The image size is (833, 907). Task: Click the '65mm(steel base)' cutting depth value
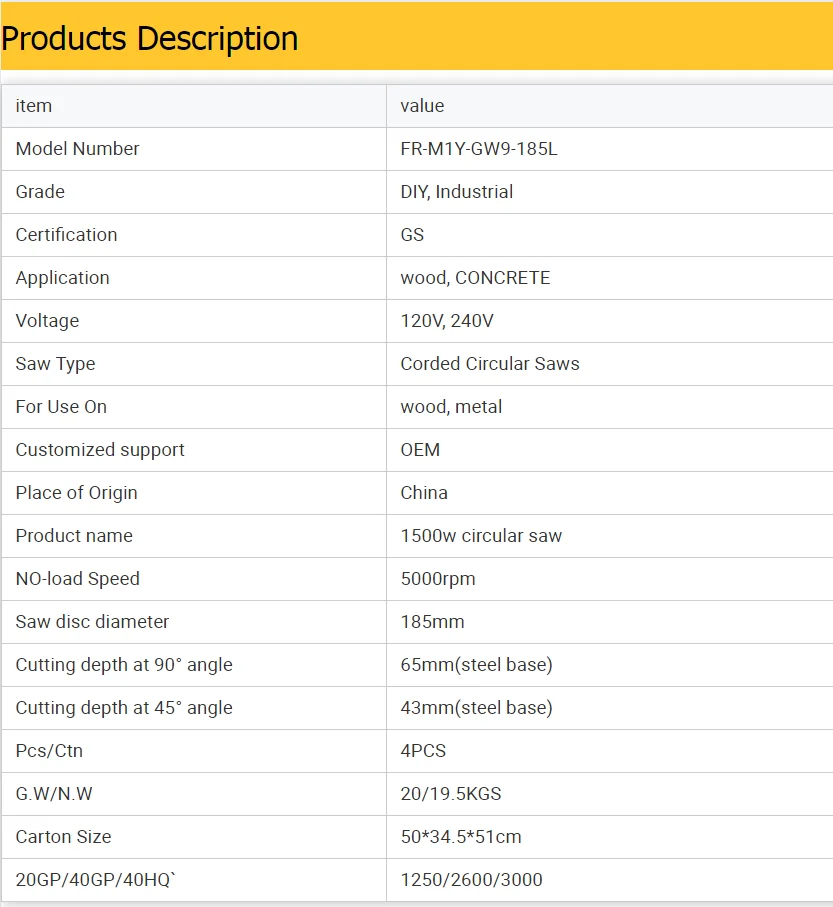(476, 665)
